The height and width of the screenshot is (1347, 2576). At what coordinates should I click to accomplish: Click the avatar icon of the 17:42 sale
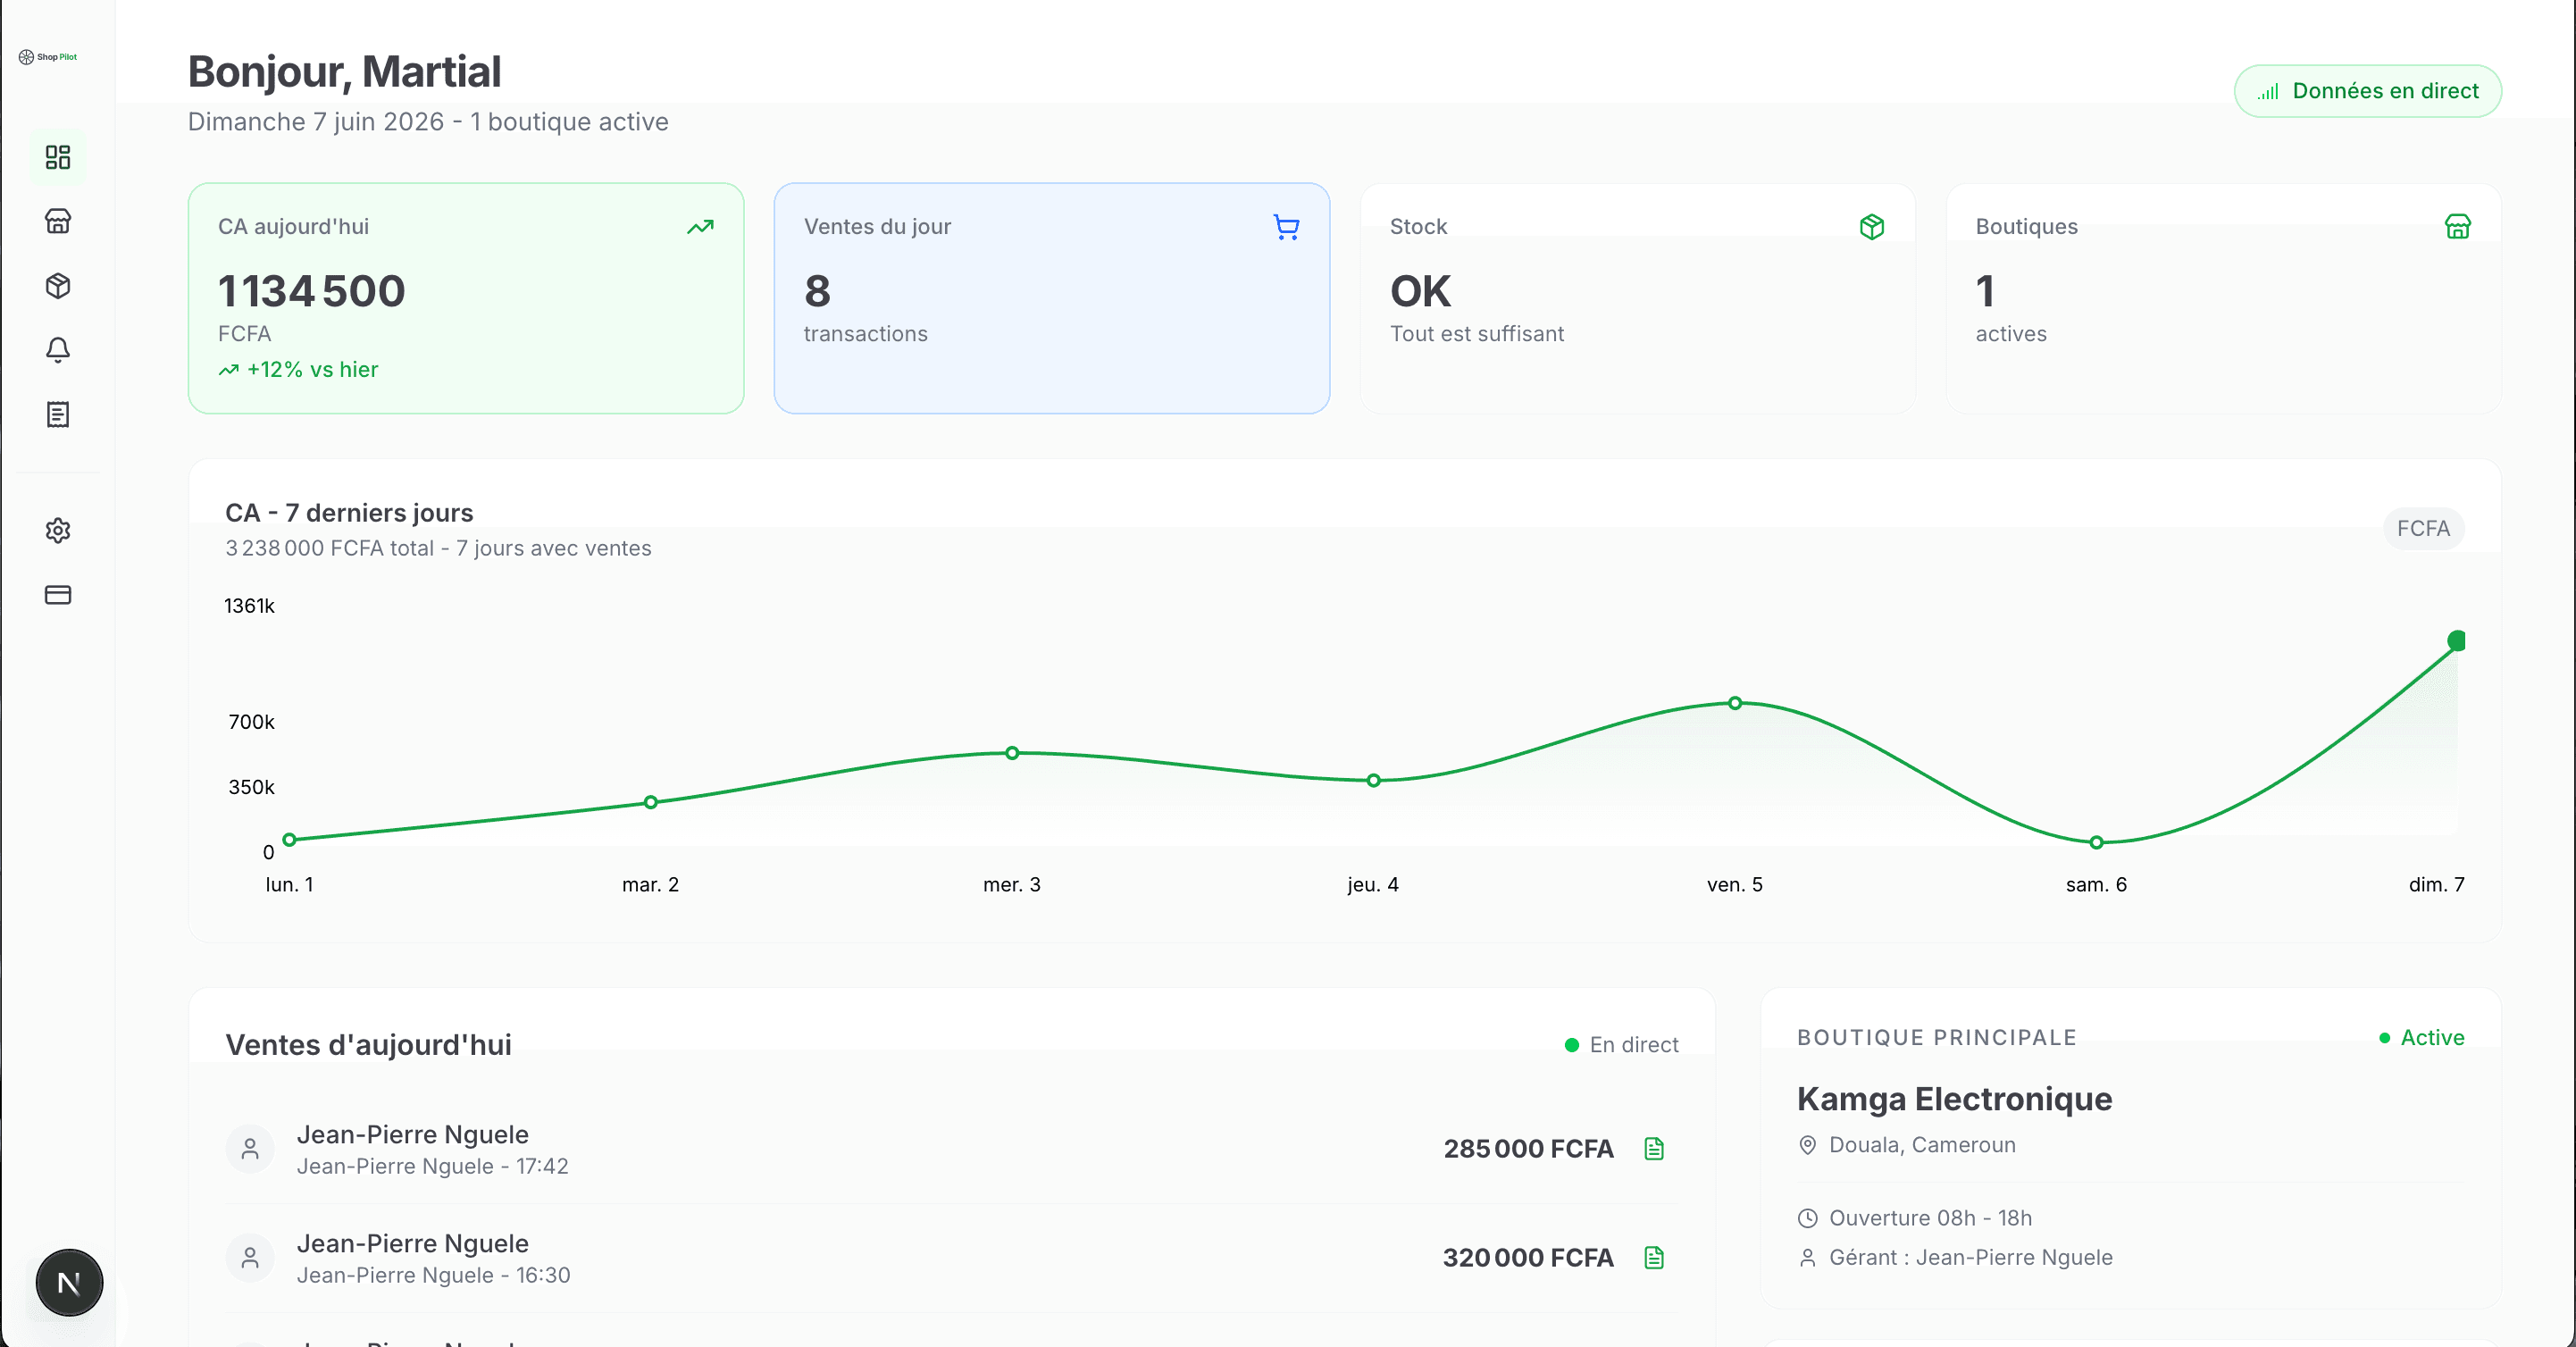coord(250,1149)
